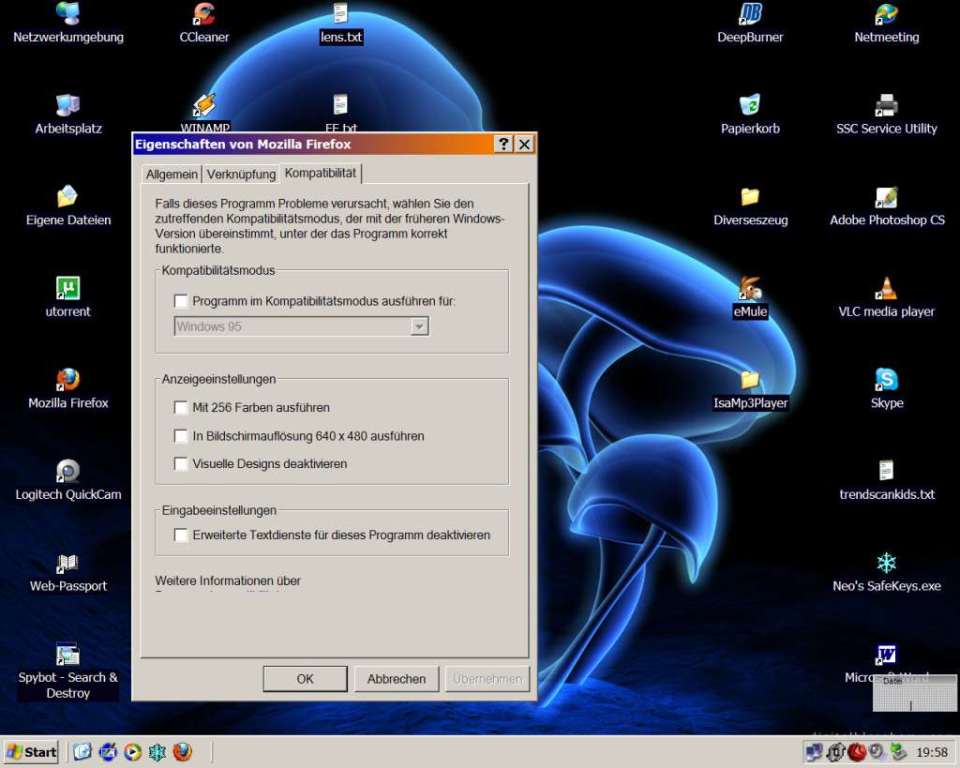Toggle 'Visuelle Designs deaktivieren' checkbox
The width and height of the screenshot is (960, 768).
coord(181,464)
